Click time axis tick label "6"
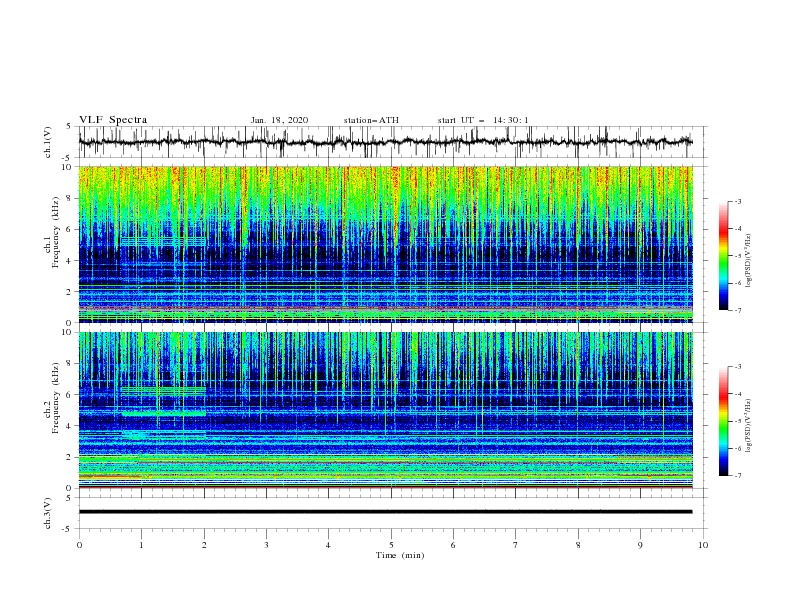The image size is (792, 612). tap(453, 545)
